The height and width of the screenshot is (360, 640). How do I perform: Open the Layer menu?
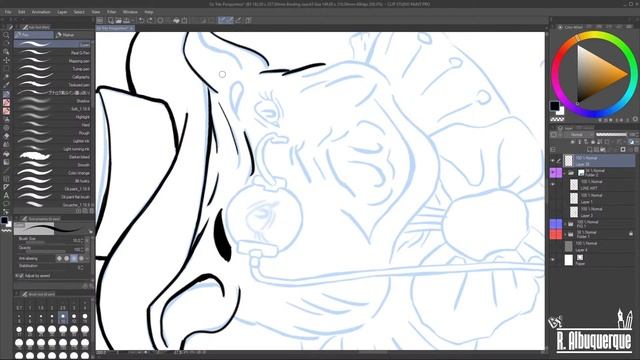coord(62,12)
